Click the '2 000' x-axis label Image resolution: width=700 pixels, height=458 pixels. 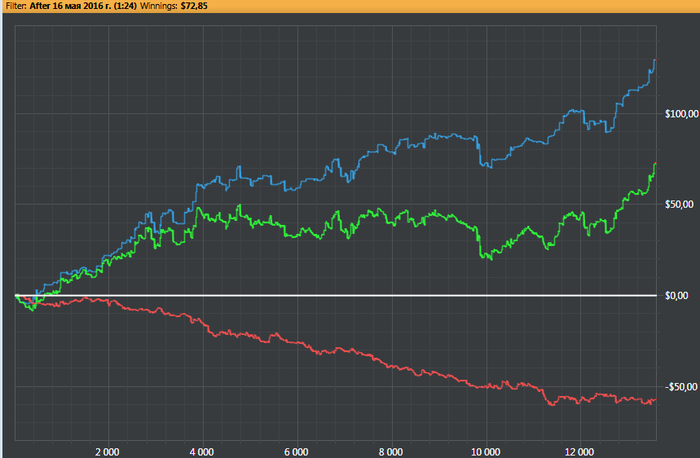[107, 452]
